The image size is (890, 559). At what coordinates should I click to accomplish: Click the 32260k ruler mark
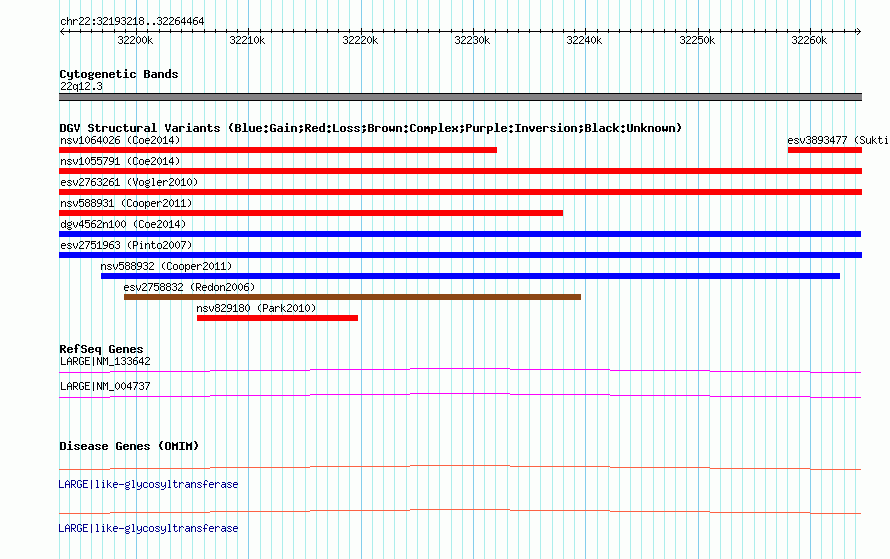click(x=809, y=40)
